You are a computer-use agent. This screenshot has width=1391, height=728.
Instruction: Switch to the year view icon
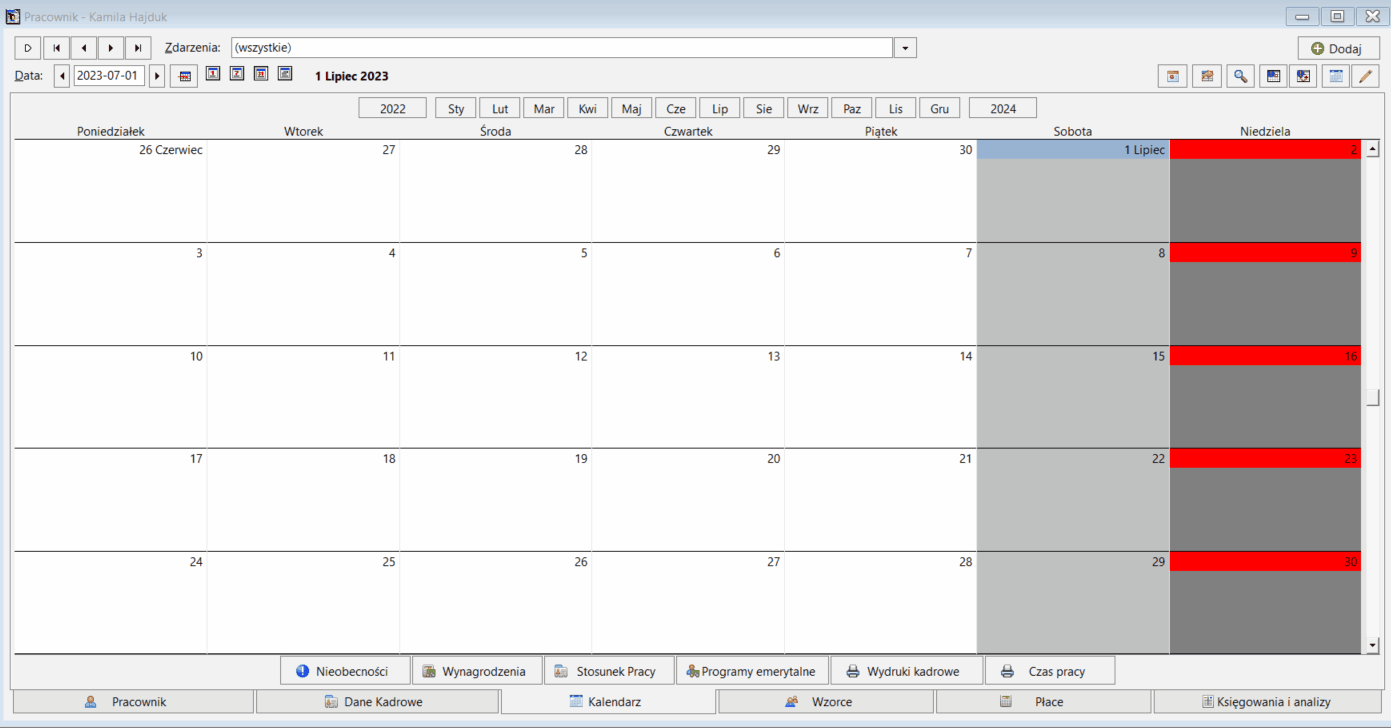click(x=285, y=74)
